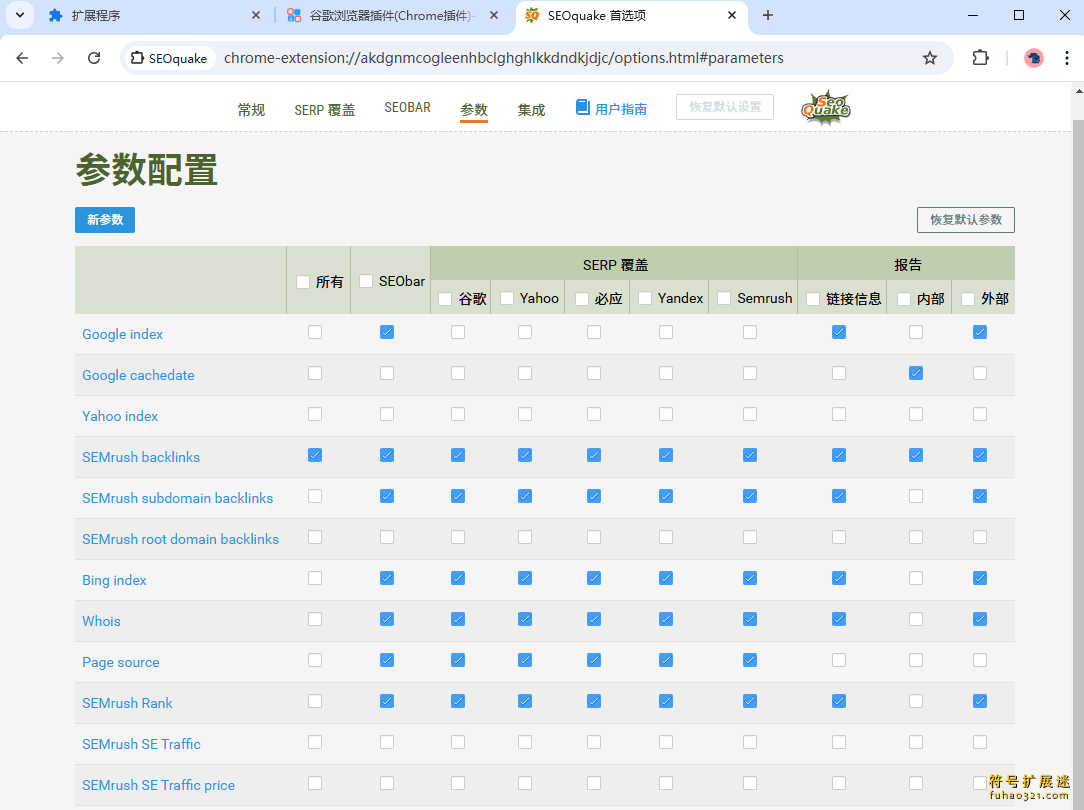The image size is (1084, 810).
Task: Bookmark this page with the star icon
Action: pos(930,58)
